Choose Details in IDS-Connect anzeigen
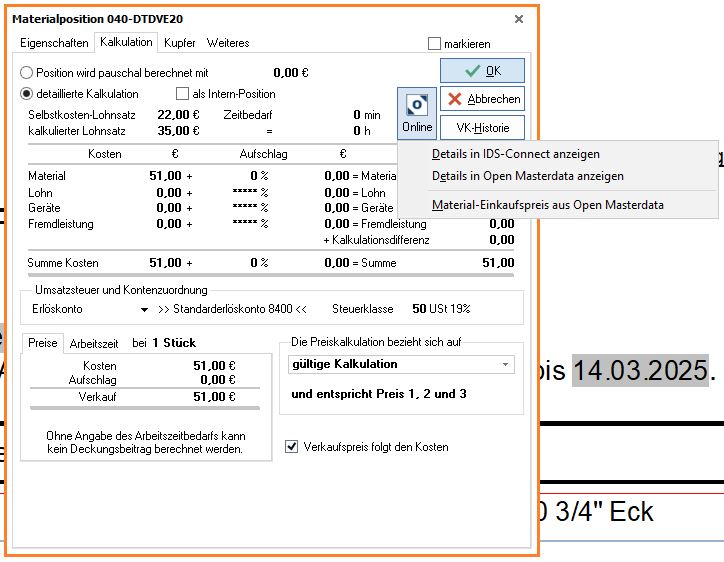 pos(515,154)
